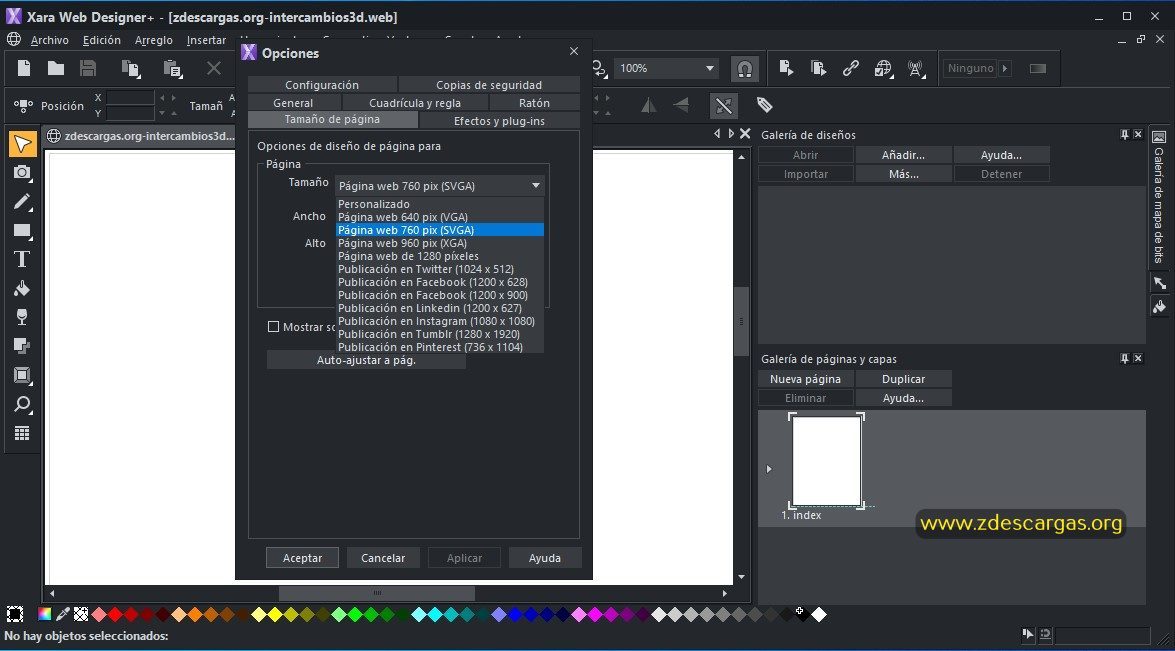Pin the Galería de diseños panel

coord(1124,134)
